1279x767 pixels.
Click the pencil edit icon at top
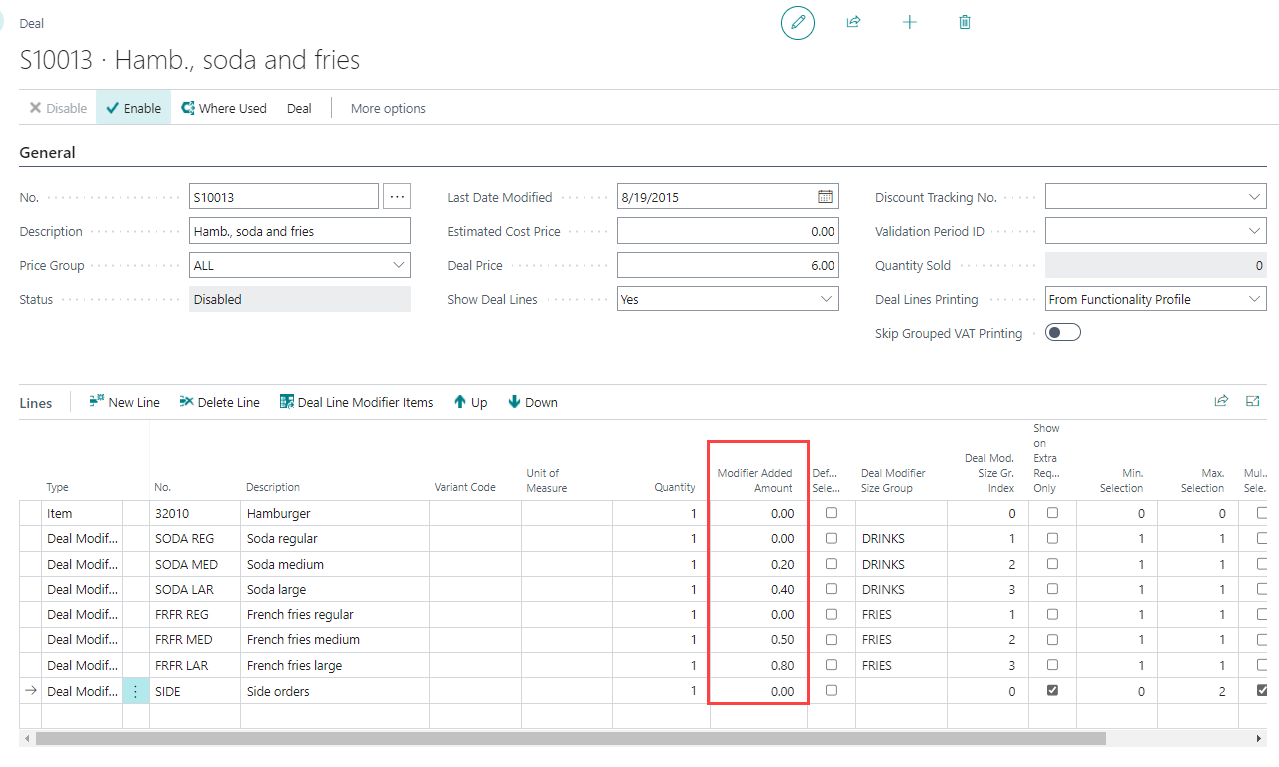click(797, 22)
